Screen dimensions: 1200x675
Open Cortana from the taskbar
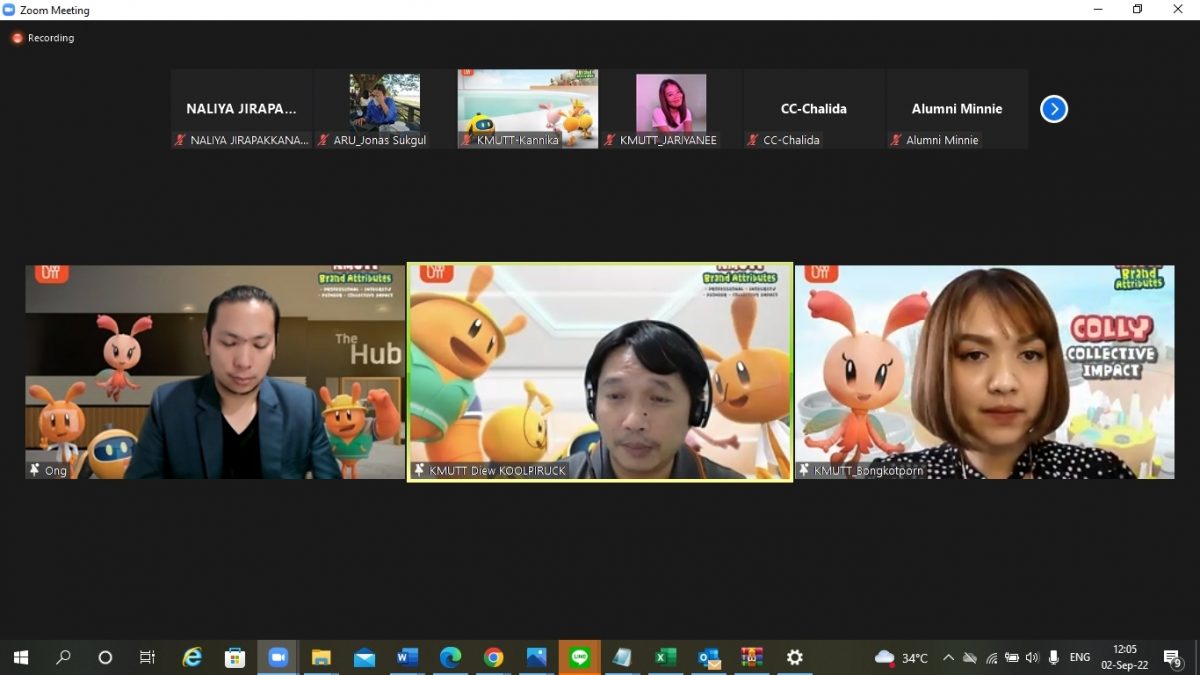105,657
